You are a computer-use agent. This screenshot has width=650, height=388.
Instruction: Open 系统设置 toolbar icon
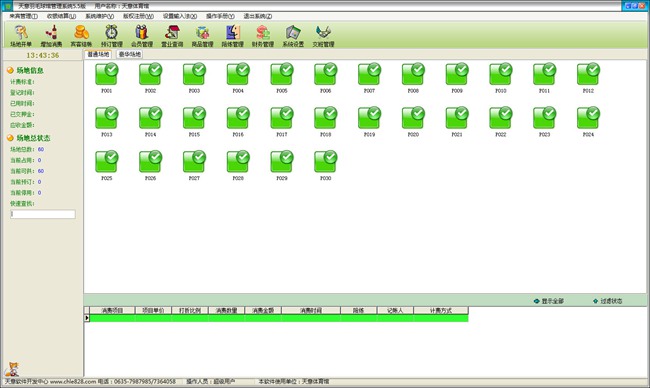(293, 36)
